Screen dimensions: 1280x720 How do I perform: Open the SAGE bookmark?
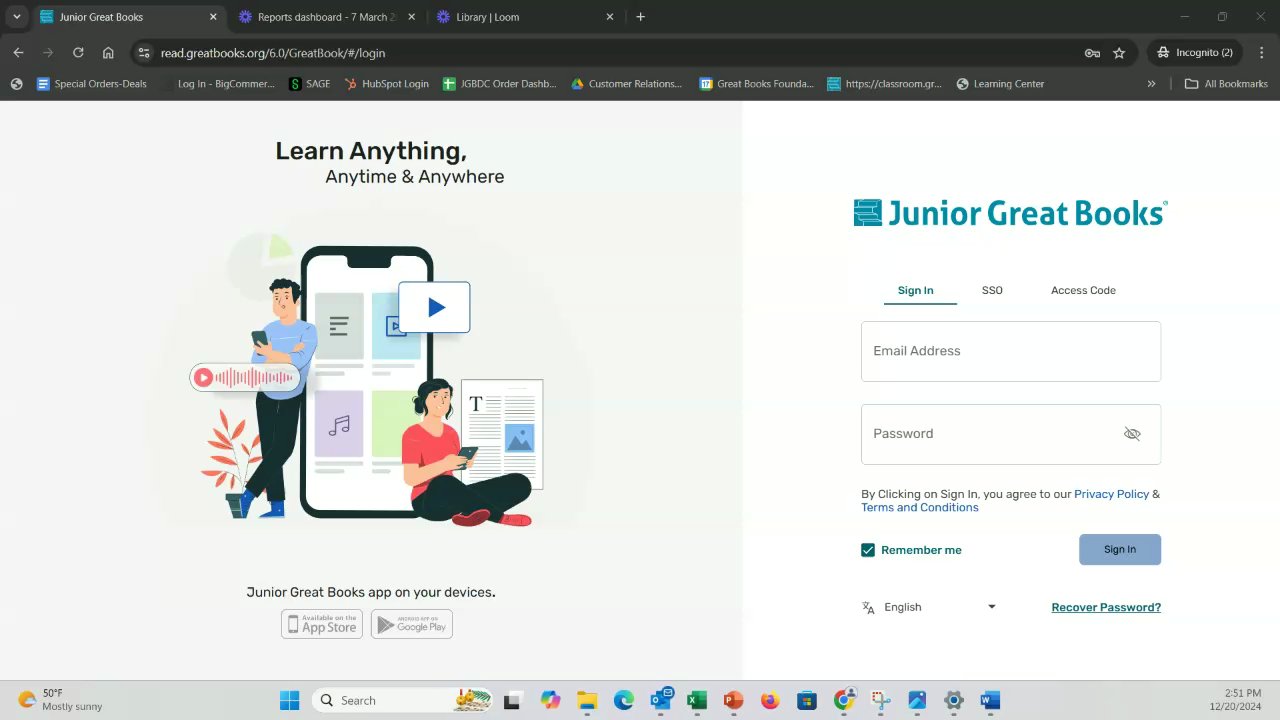point(309,84)
